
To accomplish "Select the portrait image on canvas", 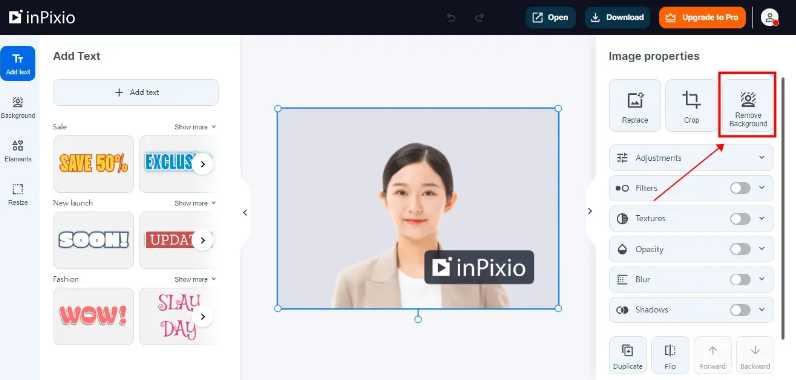I will point(418,208).
